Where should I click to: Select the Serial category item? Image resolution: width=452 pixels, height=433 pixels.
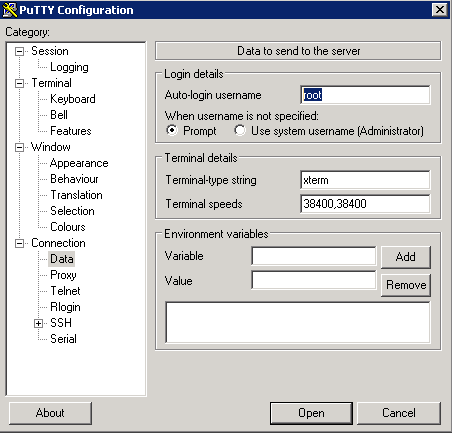pos(63,339)
